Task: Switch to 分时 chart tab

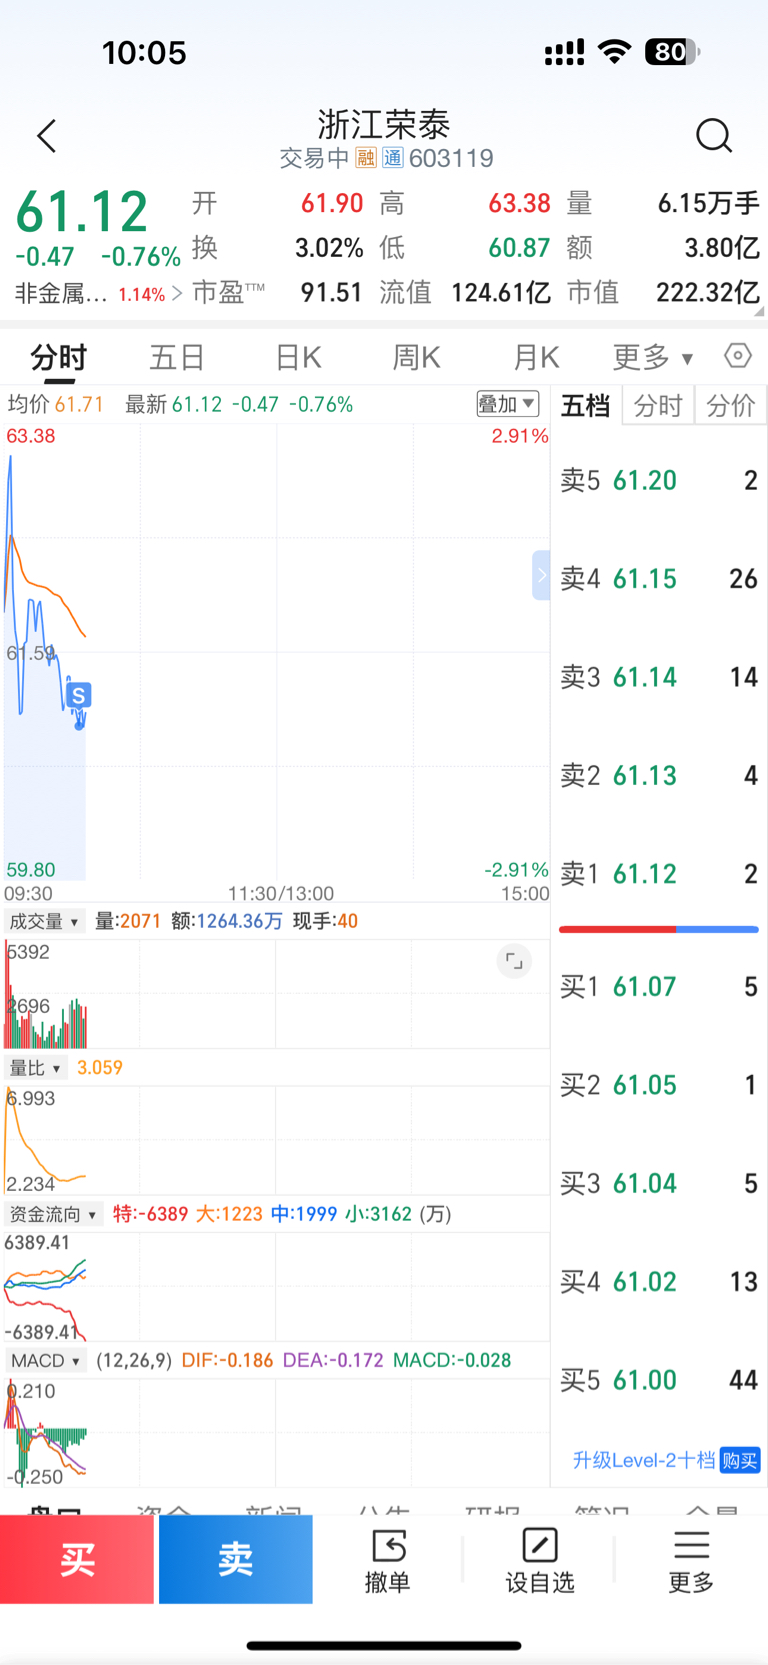Action: pos(59,357)
